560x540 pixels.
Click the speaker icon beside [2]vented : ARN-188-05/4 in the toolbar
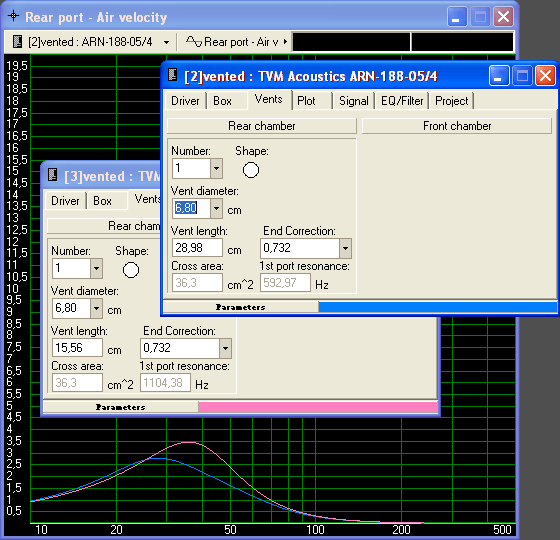pyautogui.click(x=17, y=41)
